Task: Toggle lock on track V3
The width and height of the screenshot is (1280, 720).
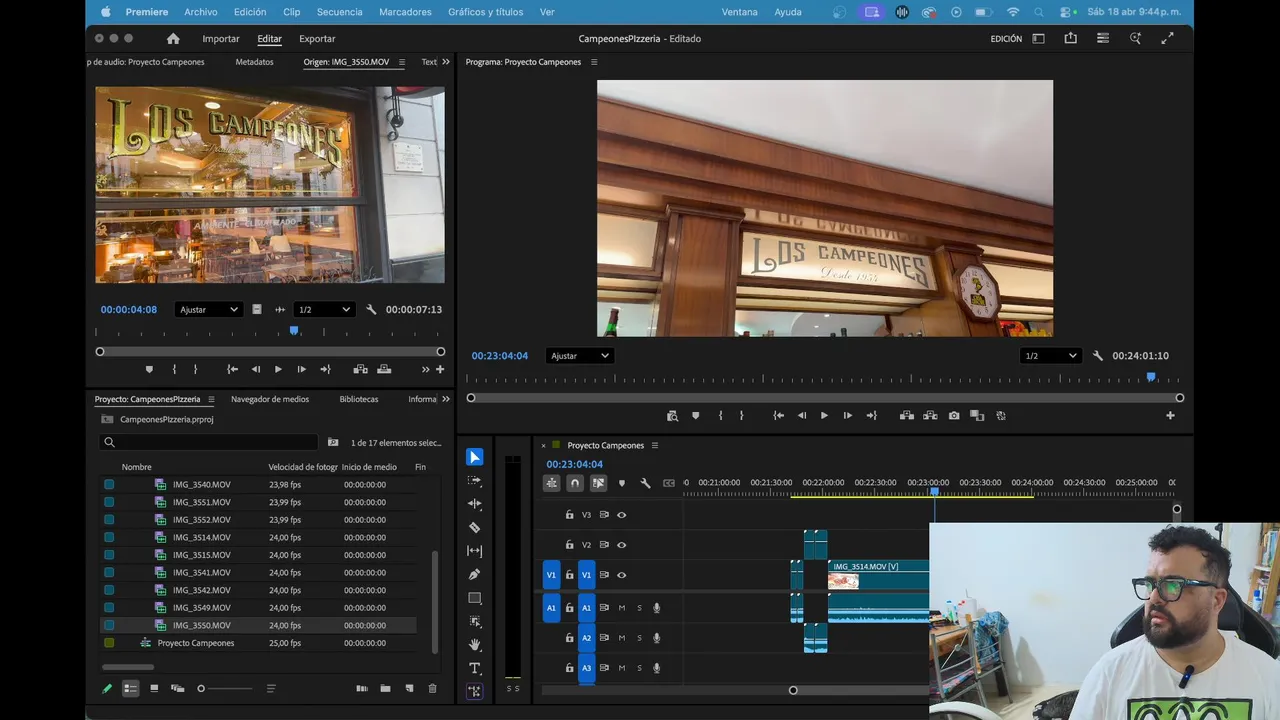Action: 569,515
